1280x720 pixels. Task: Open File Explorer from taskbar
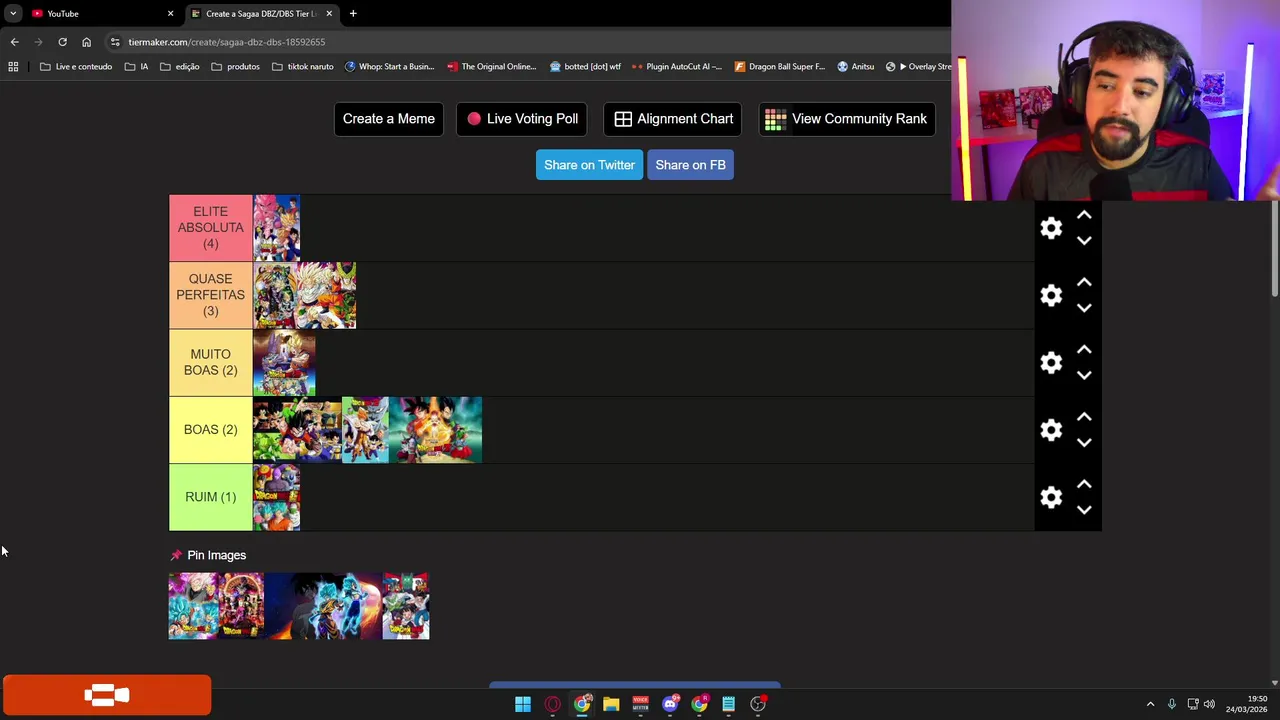click(x=611, y=704)
